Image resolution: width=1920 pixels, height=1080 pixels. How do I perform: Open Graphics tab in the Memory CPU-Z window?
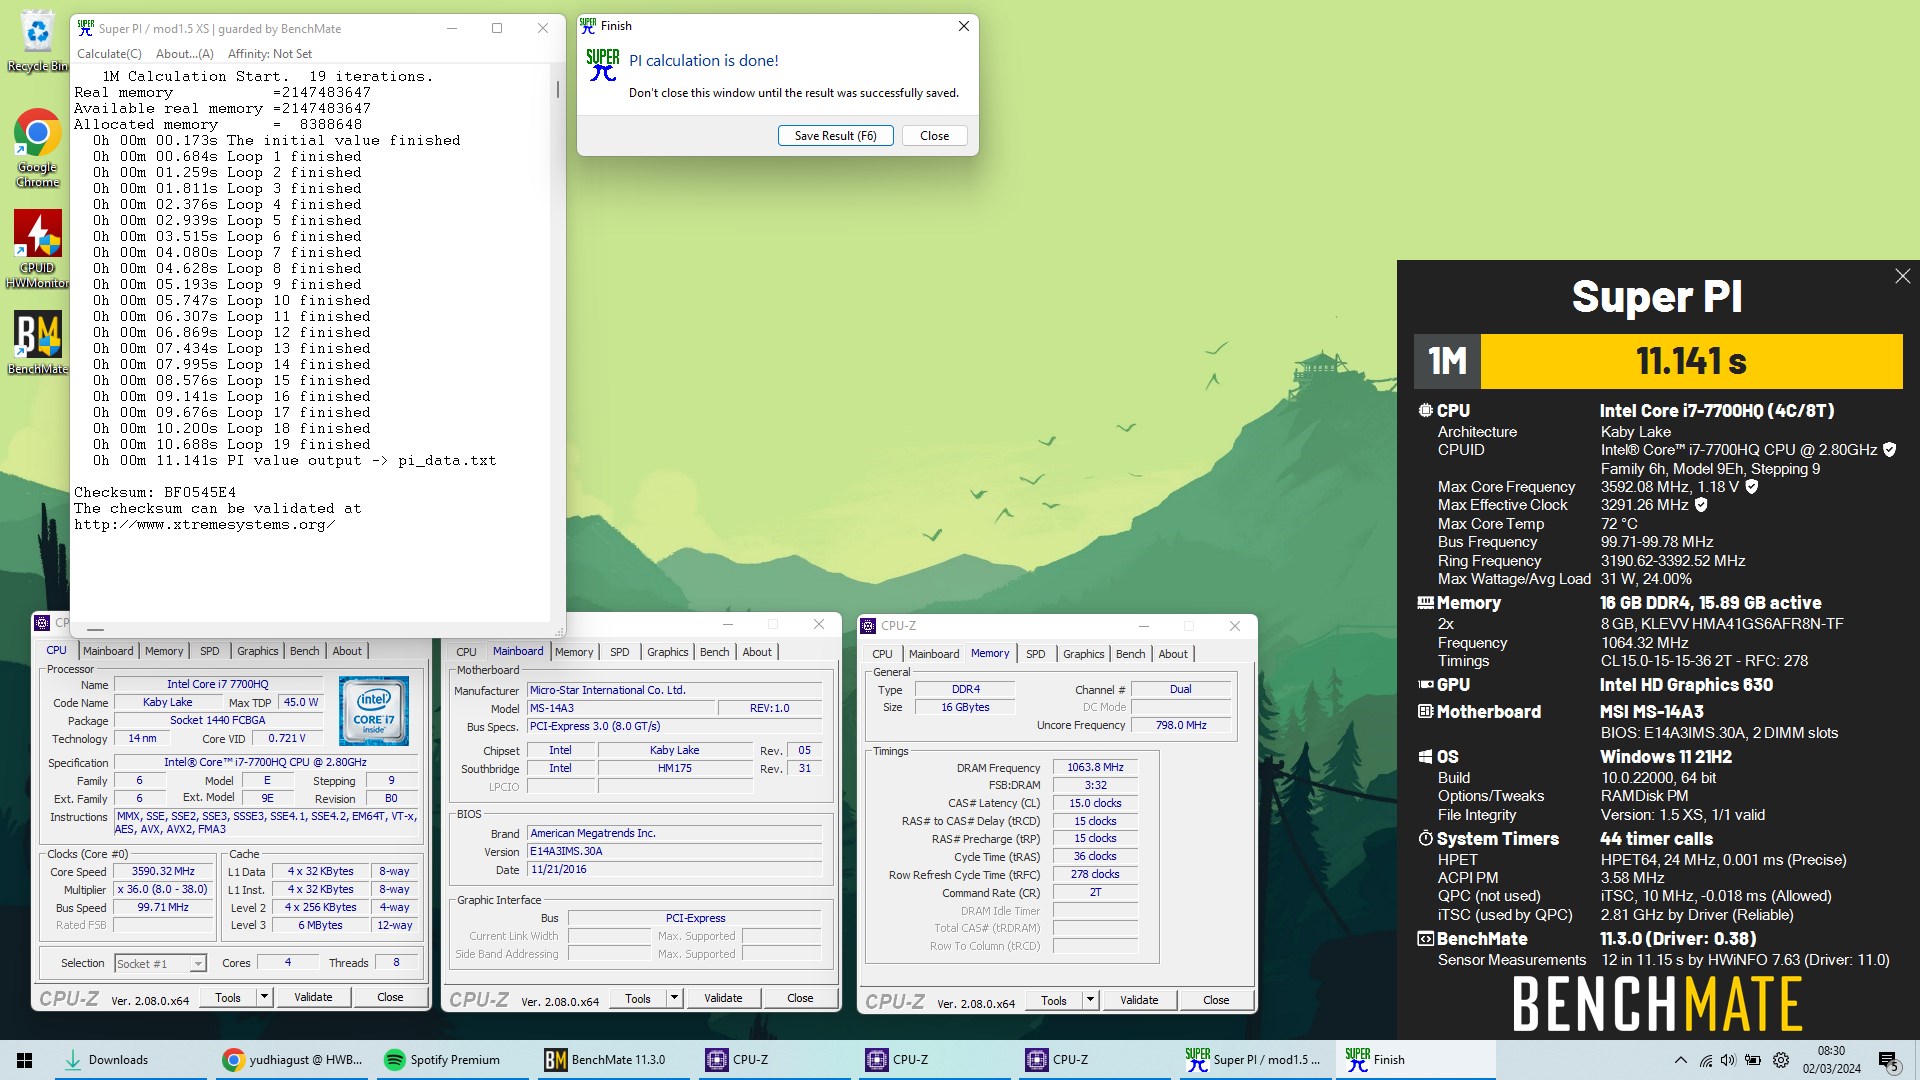1083,654
